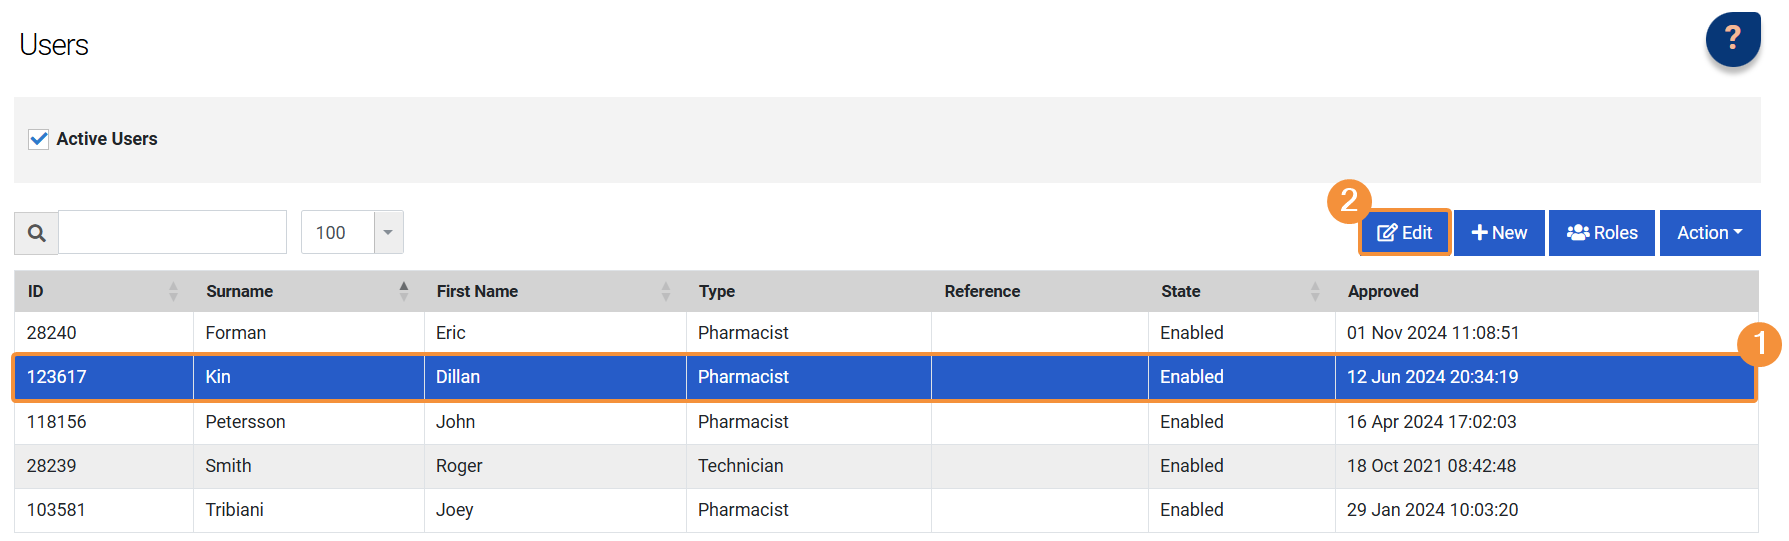
Task: Open the page size dropdown showing 100
Action: (388, 233)
